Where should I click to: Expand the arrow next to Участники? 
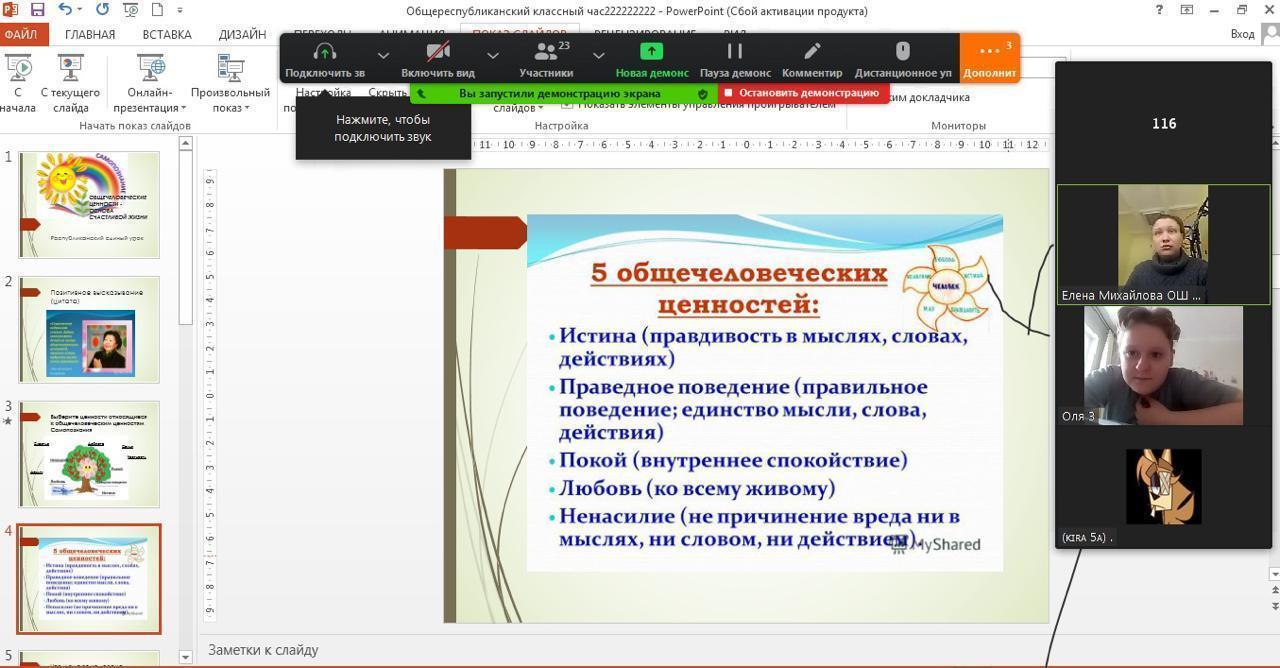(x=599, y=55)
